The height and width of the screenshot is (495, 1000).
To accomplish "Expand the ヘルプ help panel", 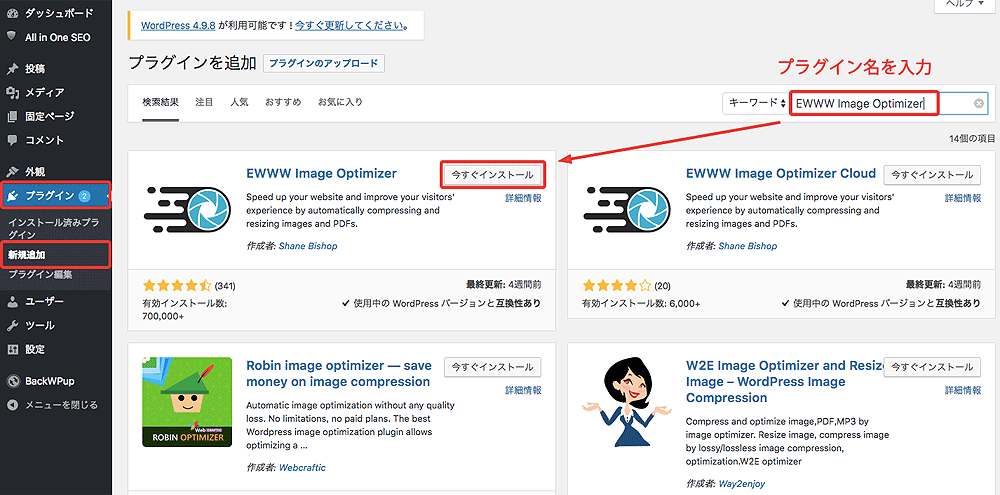I will coord(965,5).
